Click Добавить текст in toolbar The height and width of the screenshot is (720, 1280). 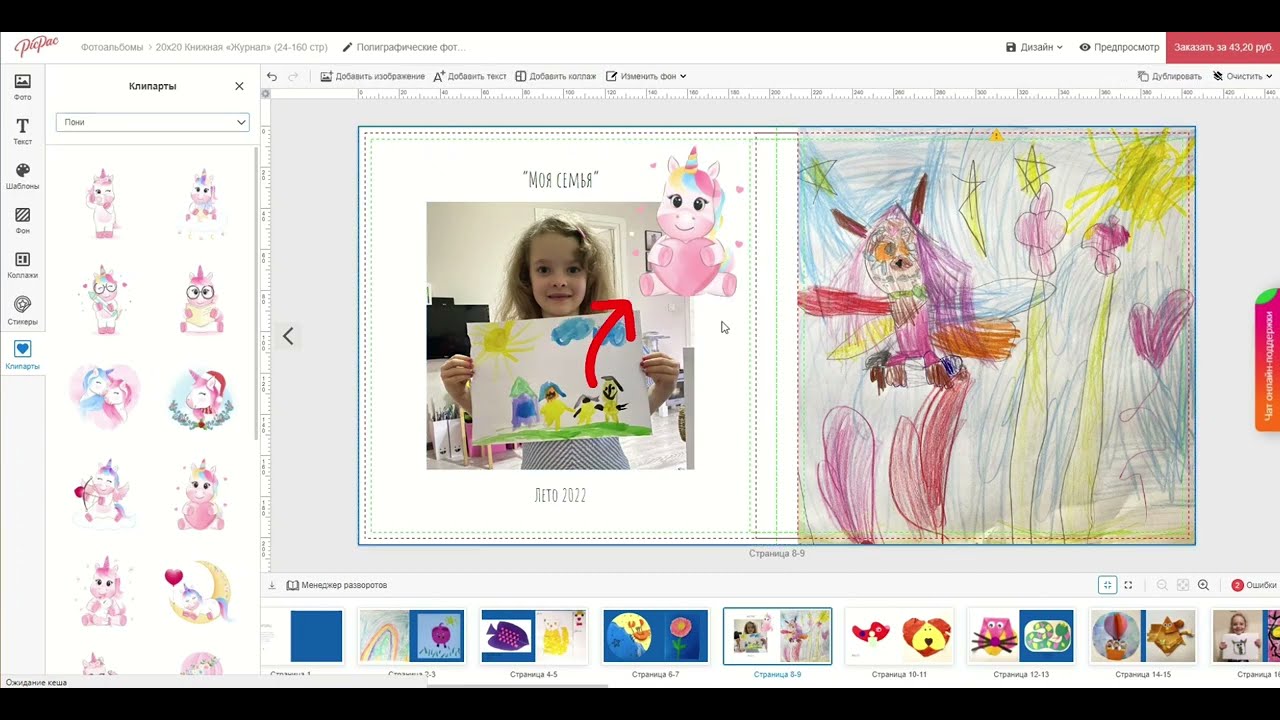click(x=470, y=76)
